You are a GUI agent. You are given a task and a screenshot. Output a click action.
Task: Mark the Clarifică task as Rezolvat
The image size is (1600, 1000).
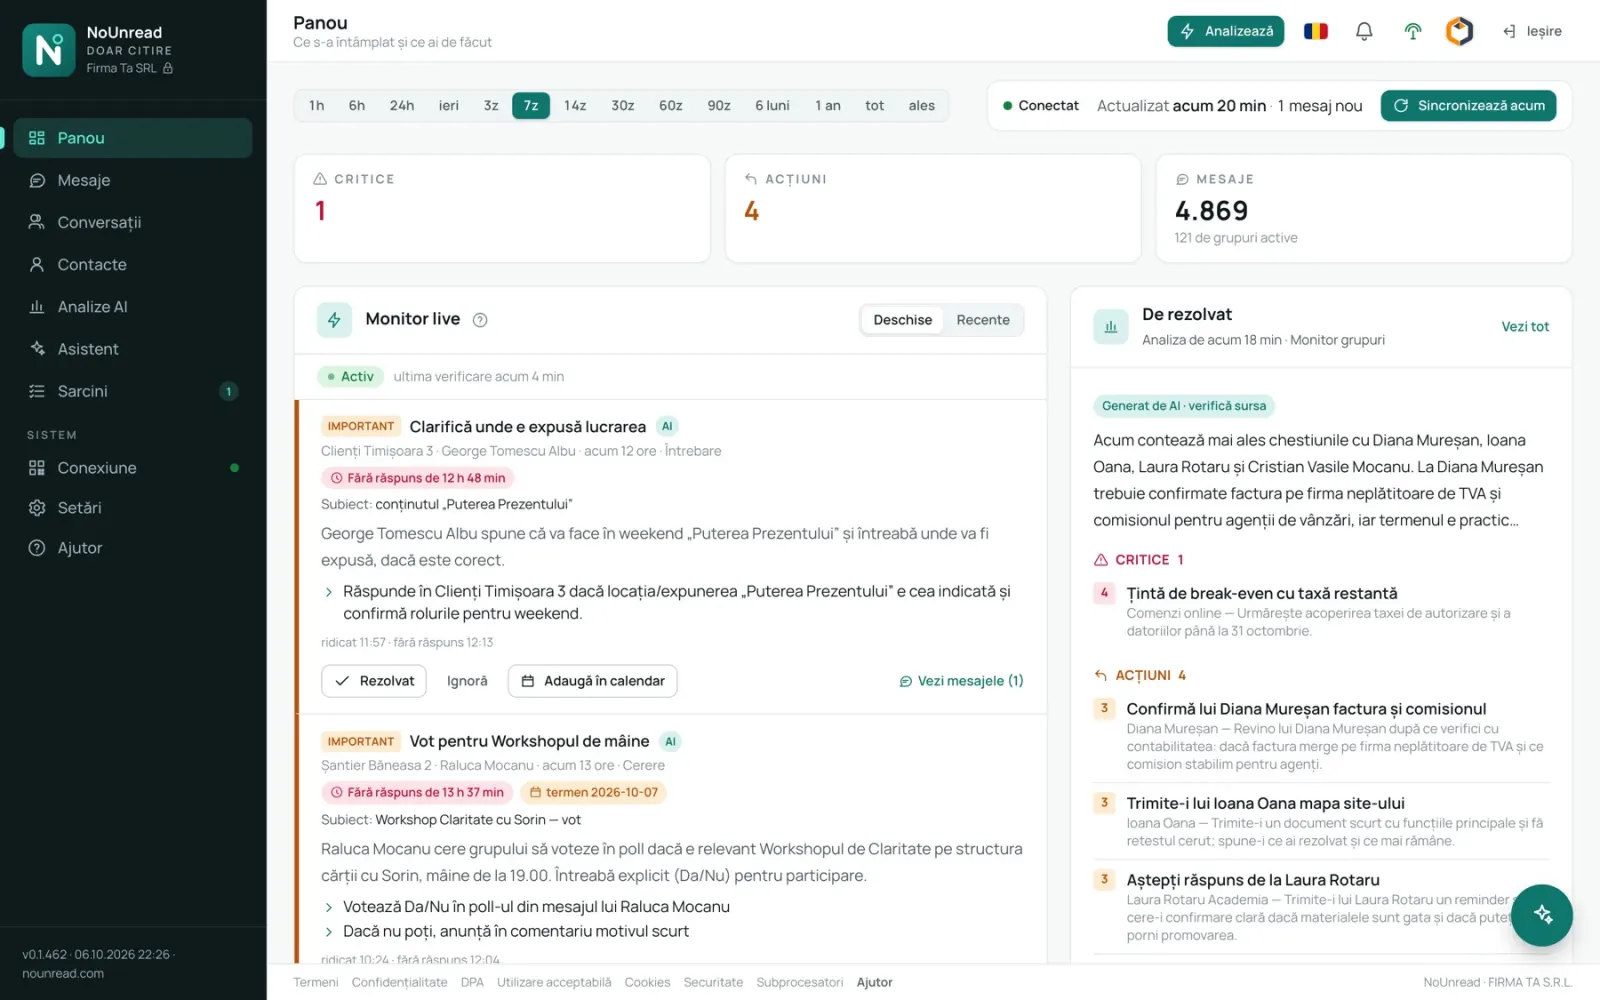tap(374, 681)
